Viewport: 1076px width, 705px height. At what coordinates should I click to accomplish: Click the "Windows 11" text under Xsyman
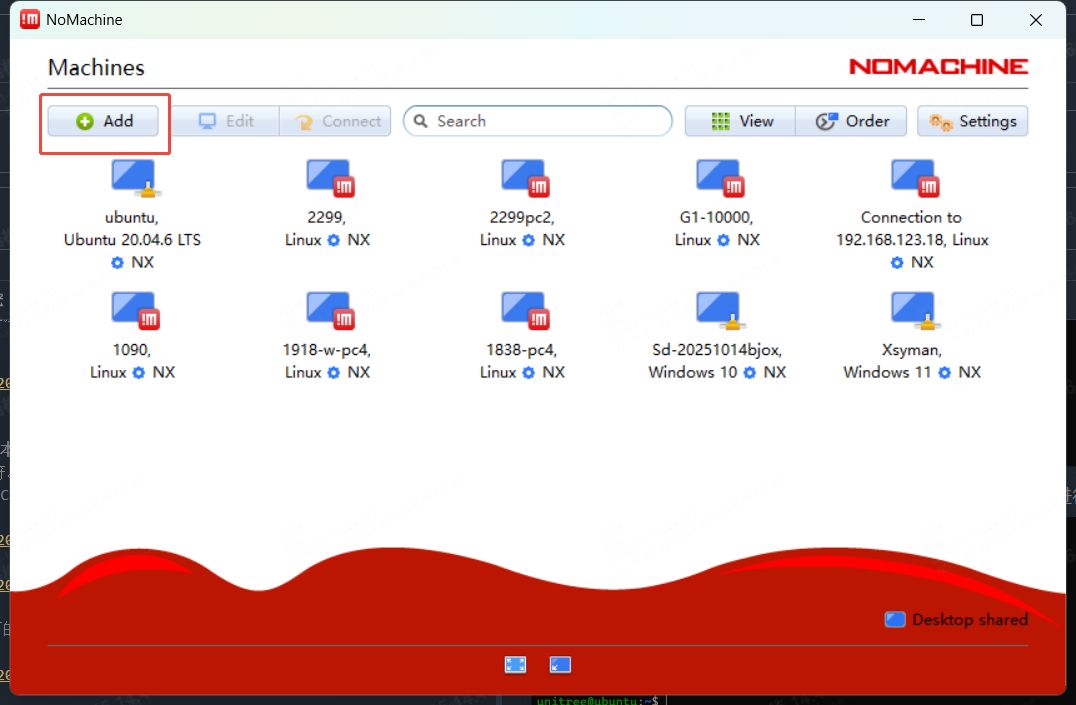pos(887,372)
